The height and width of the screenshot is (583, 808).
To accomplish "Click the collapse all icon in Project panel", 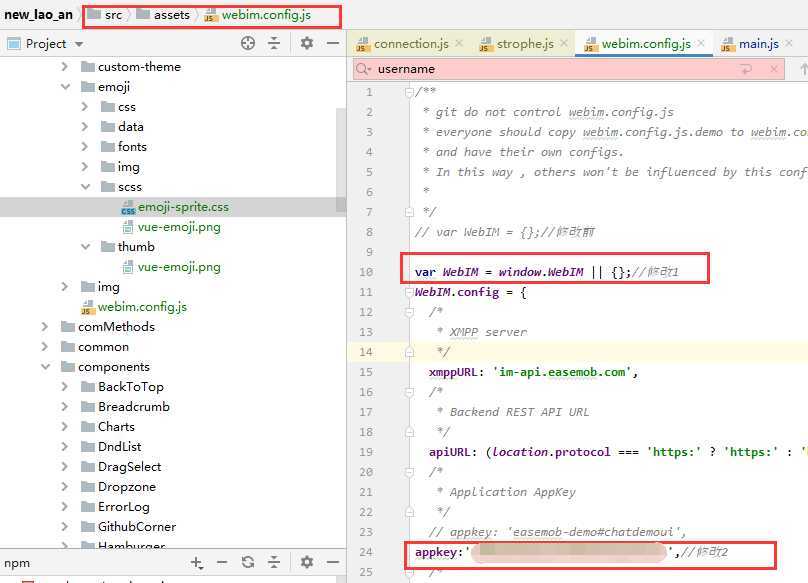I will (x=274, y=43).
